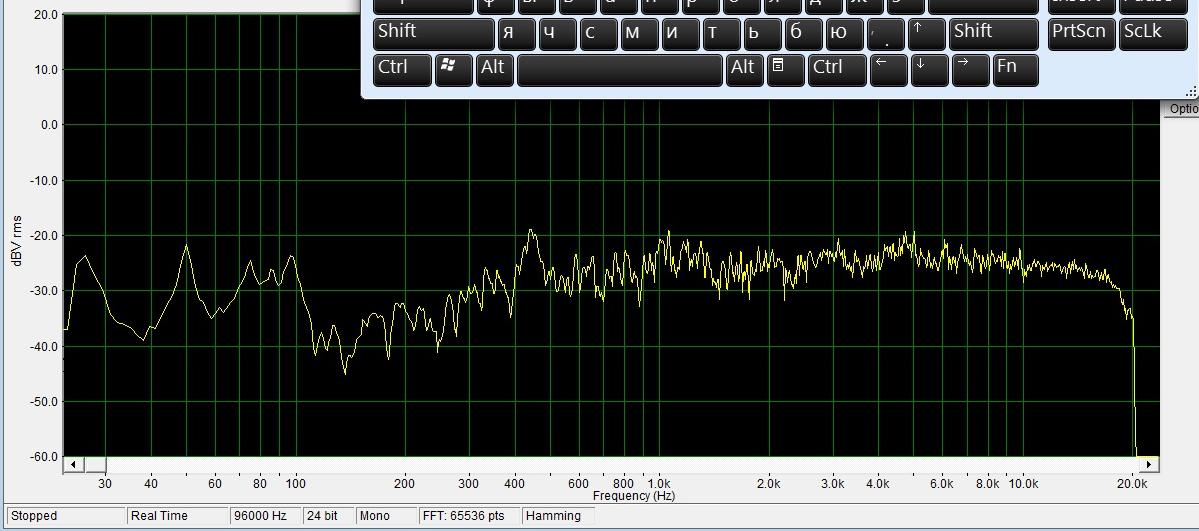The height and width of the screenshot is (531, 1199).
Task: Toggle the left Shift key
Action: click(x=433, y=32)
